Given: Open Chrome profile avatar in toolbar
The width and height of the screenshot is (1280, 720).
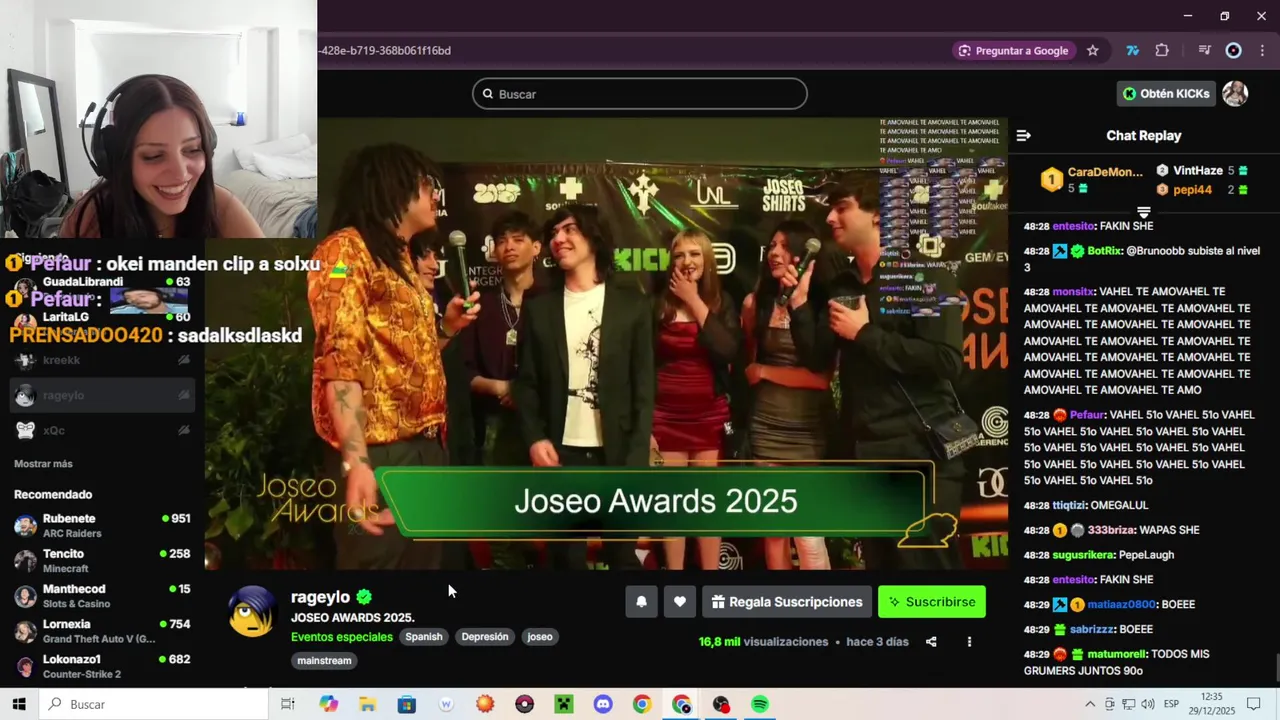Looking at the screenshot, I should point(1234,51).
